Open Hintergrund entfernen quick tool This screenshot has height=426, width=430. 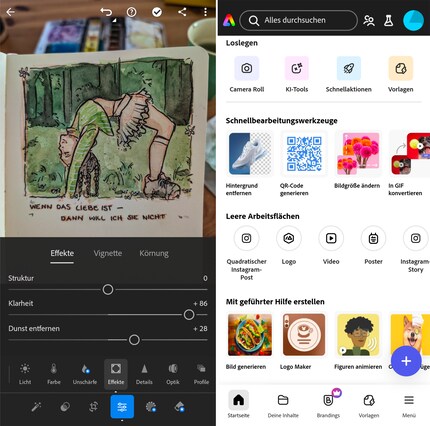coord(250,163)
